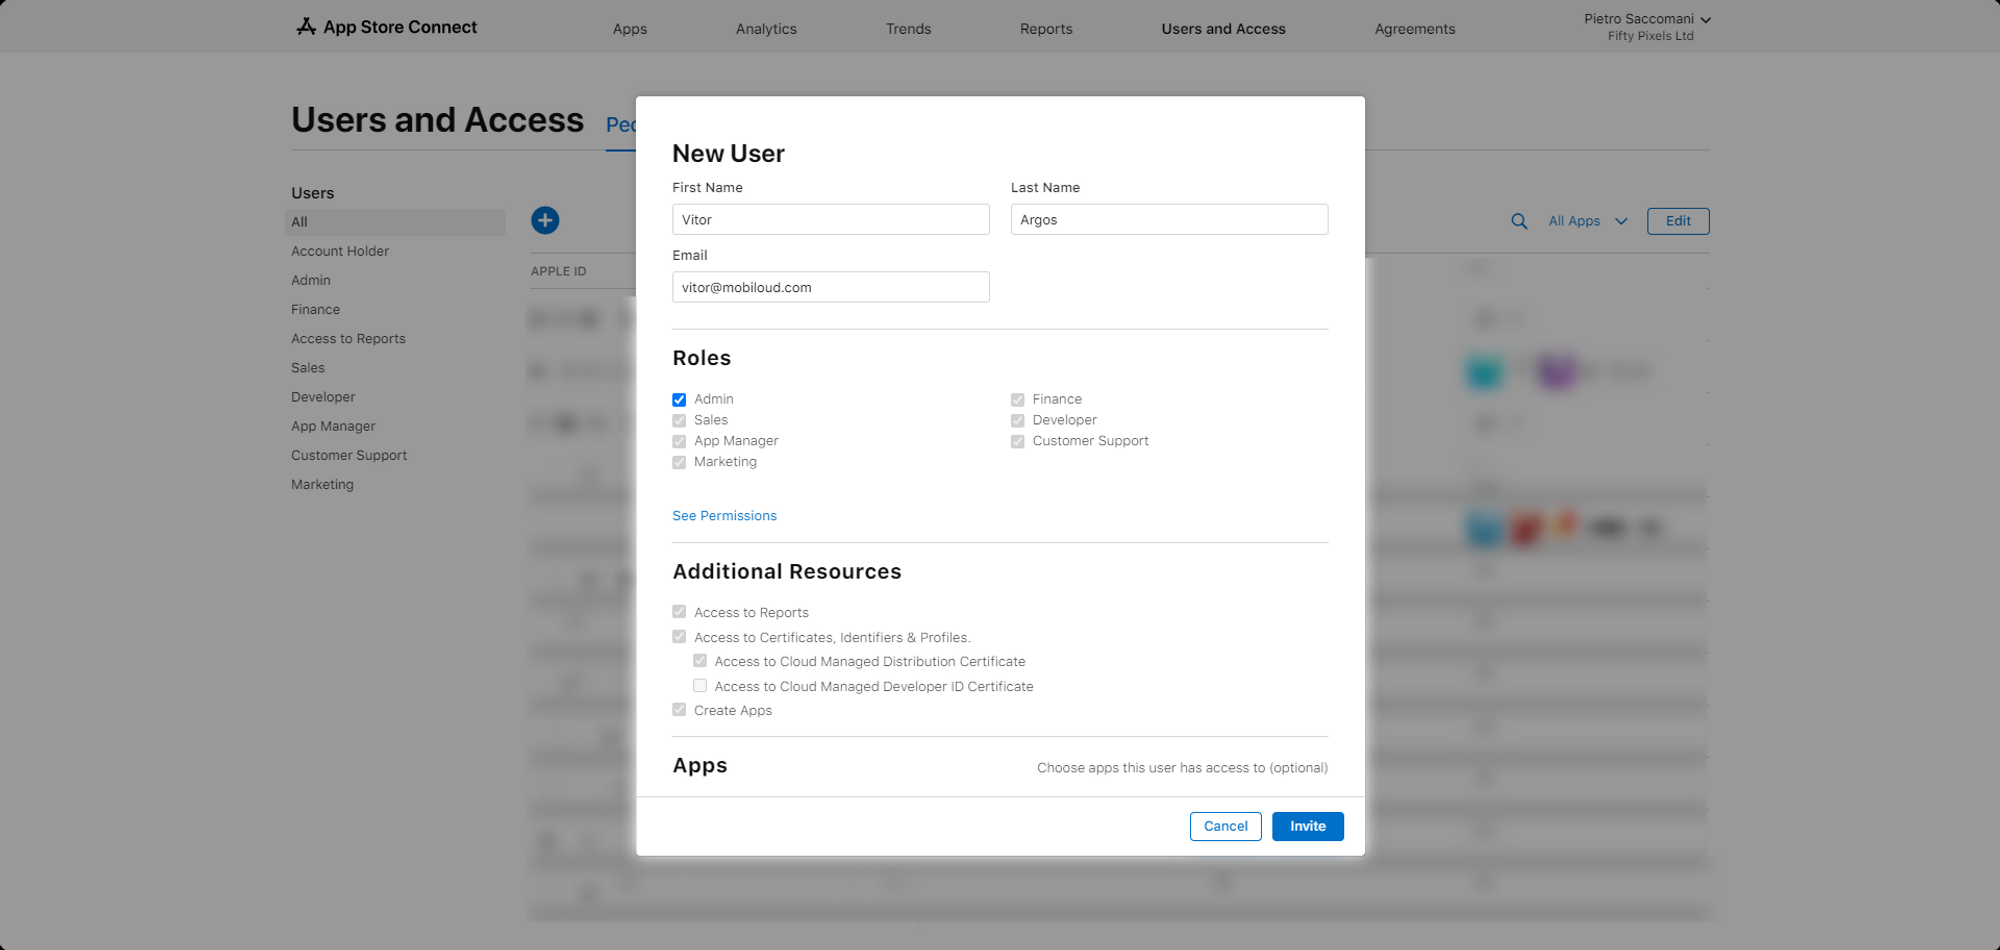Click the First Name input field
The height and width of the screenshot is (950, 2000).
click(831, 220)
